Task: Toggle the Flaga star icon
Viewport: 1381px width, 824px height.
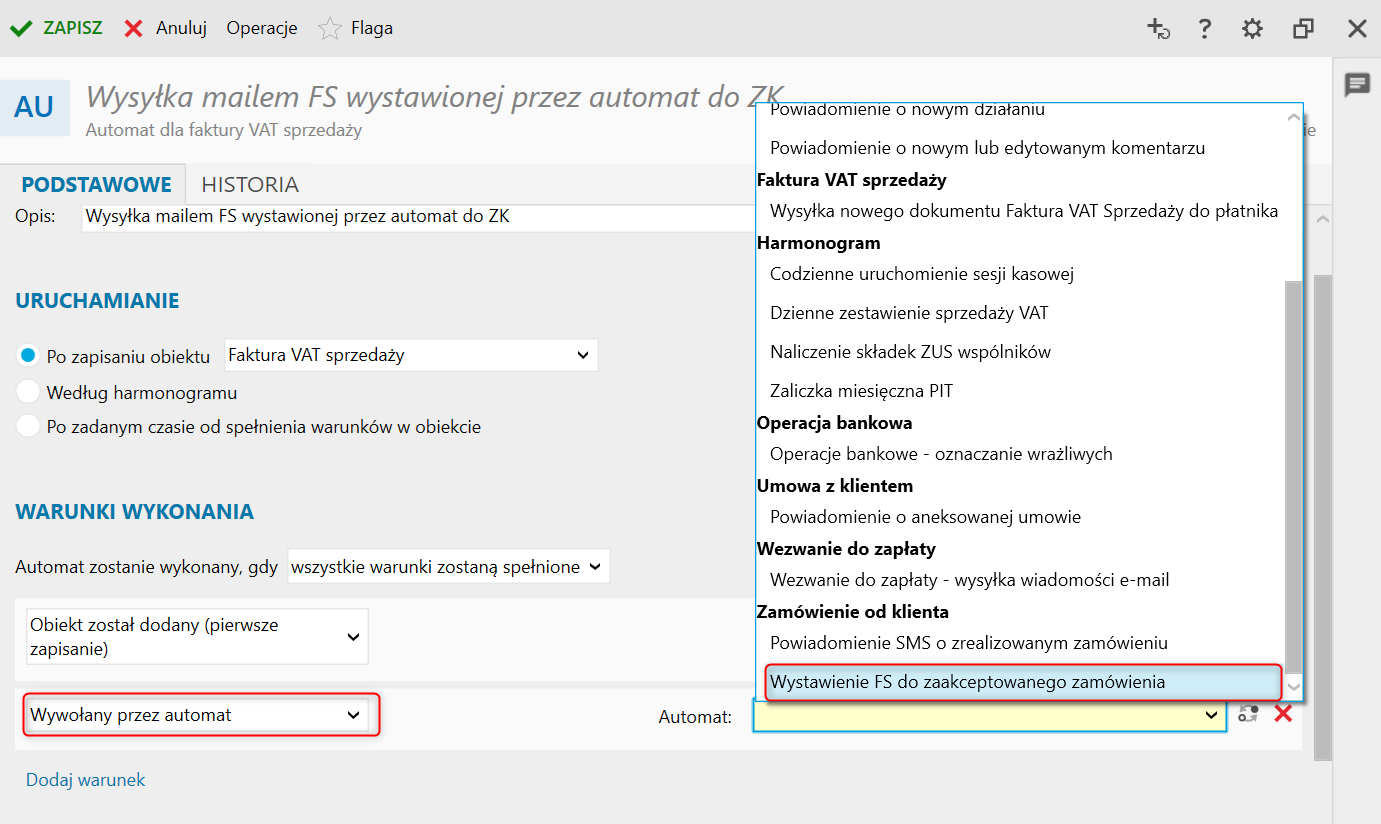Action: [x=329, y=28]
